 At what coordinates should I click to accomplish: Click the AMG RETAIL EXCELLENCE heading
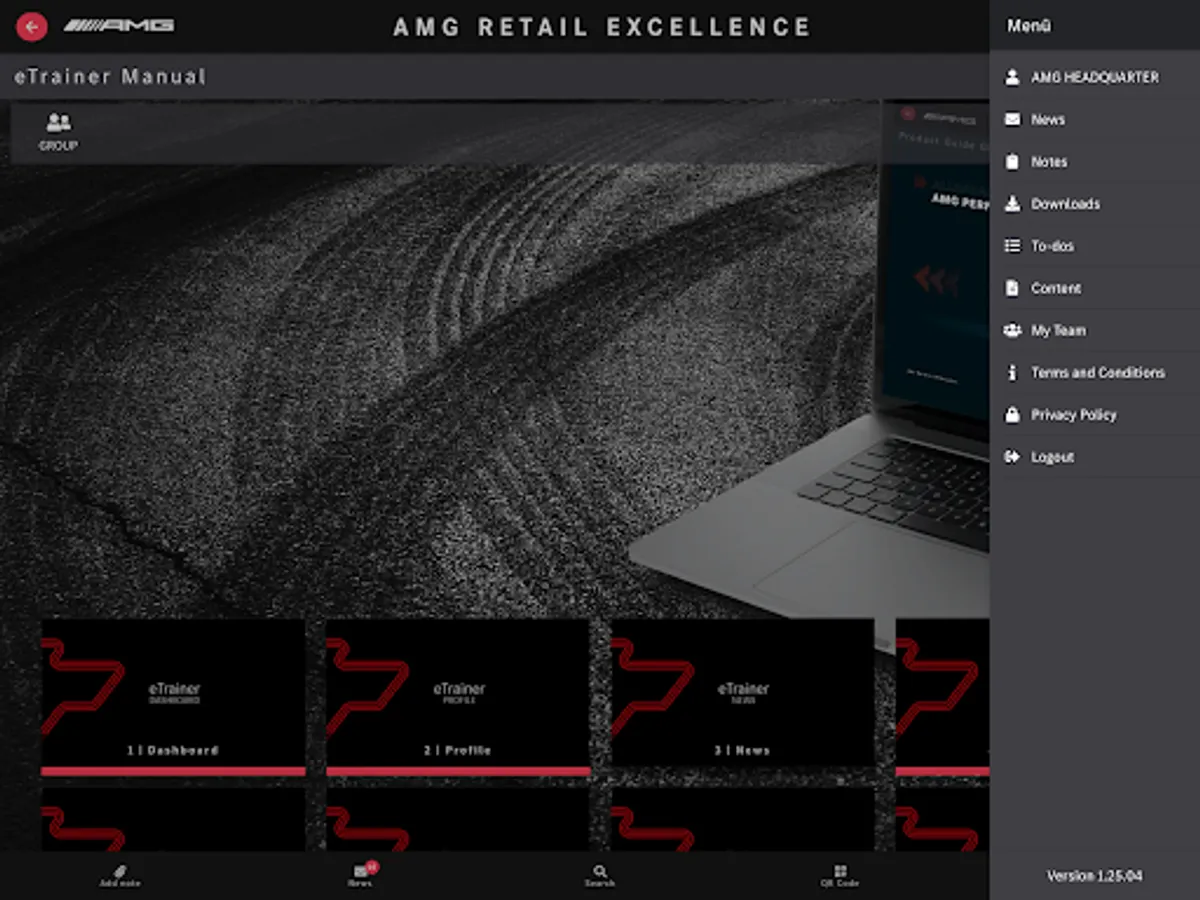point(602,27)
